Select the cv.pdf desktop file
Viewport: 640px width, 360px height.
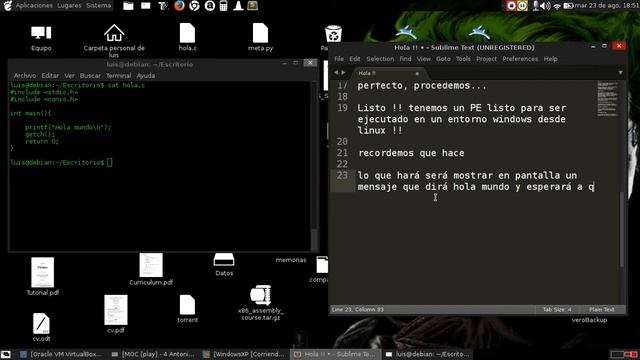[x=116, y=314]
